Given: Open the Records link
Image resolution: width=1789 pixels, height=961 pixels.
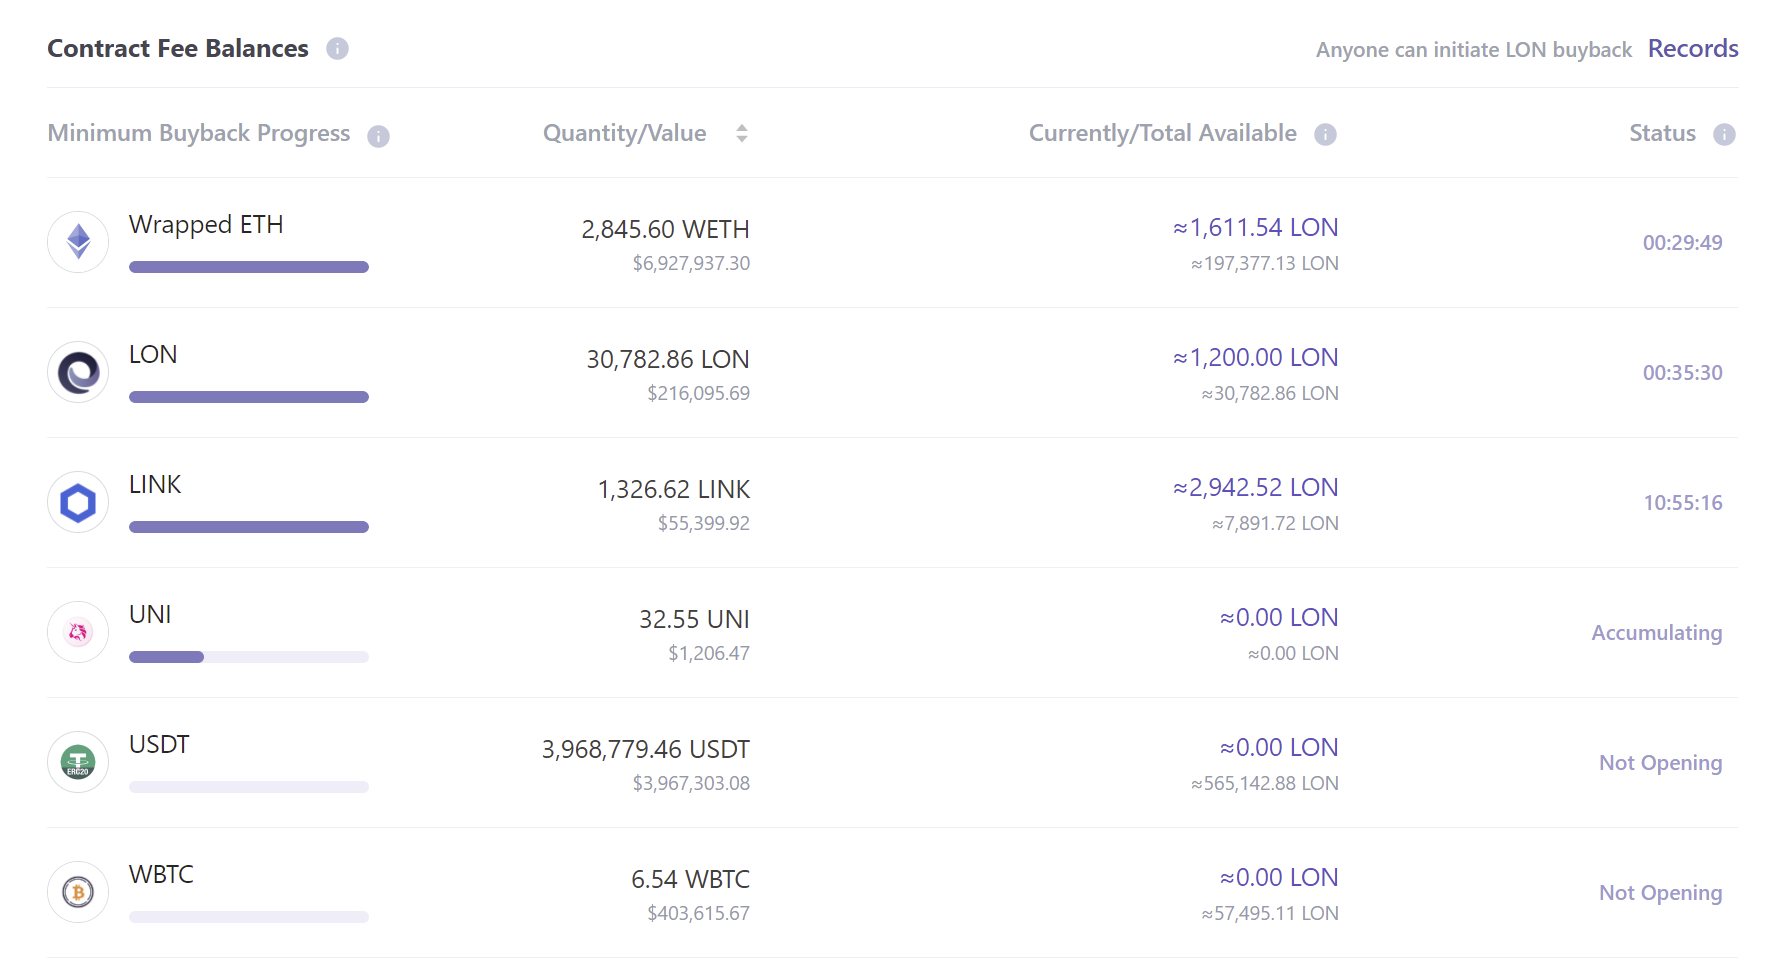Looking at the screenshot, I should tap(1693, 48).
